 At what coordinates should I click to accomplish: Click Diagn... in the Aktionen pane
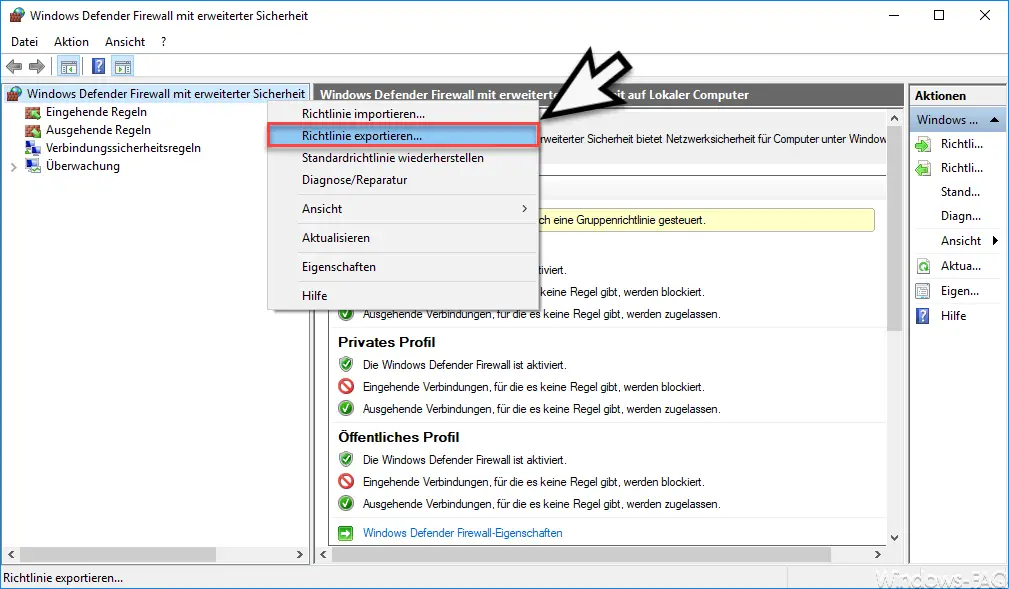(961, 216)
